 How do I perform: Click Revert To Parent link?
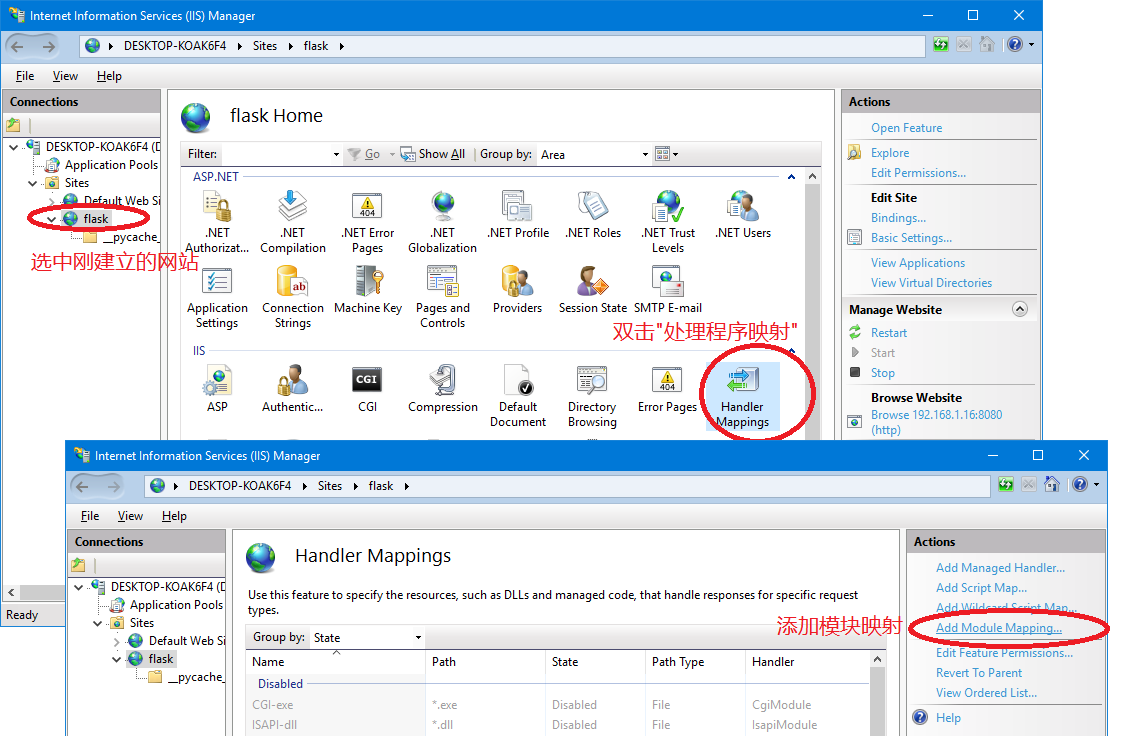tap(978, 673)
